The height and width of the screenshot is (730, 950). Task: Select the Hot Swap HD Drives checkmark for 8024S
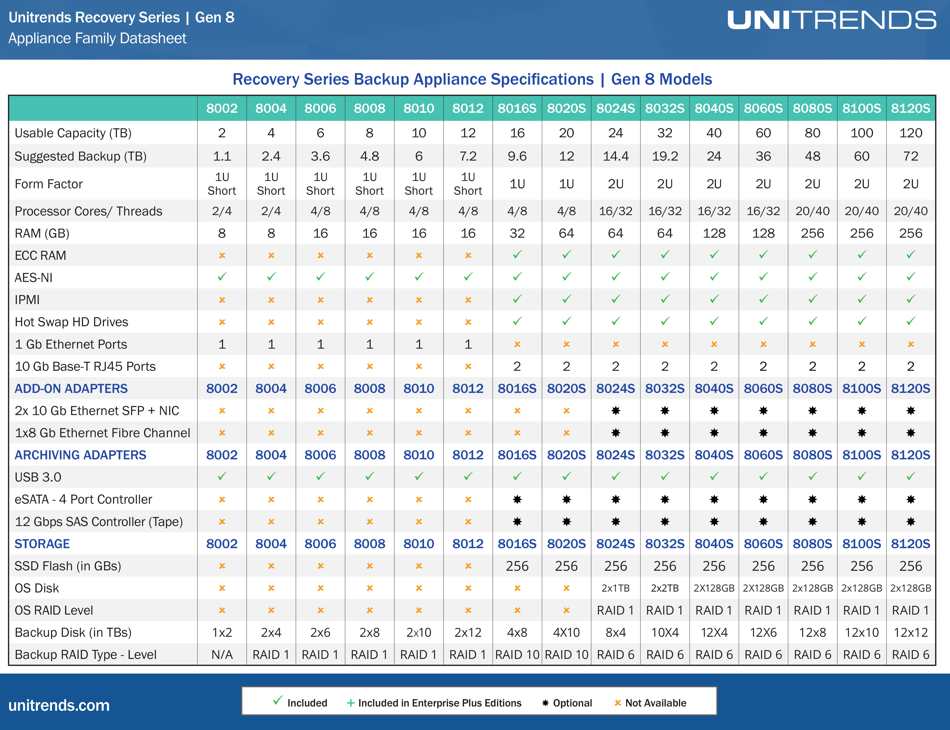615,321
